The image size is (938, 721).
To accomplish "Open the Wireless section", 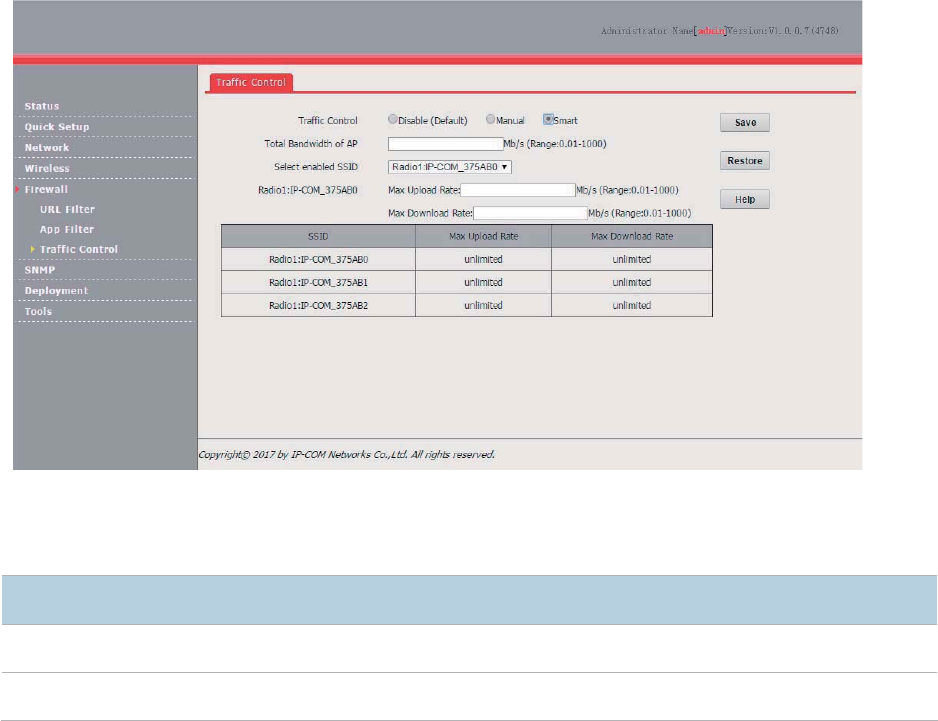I will [47, 169].
